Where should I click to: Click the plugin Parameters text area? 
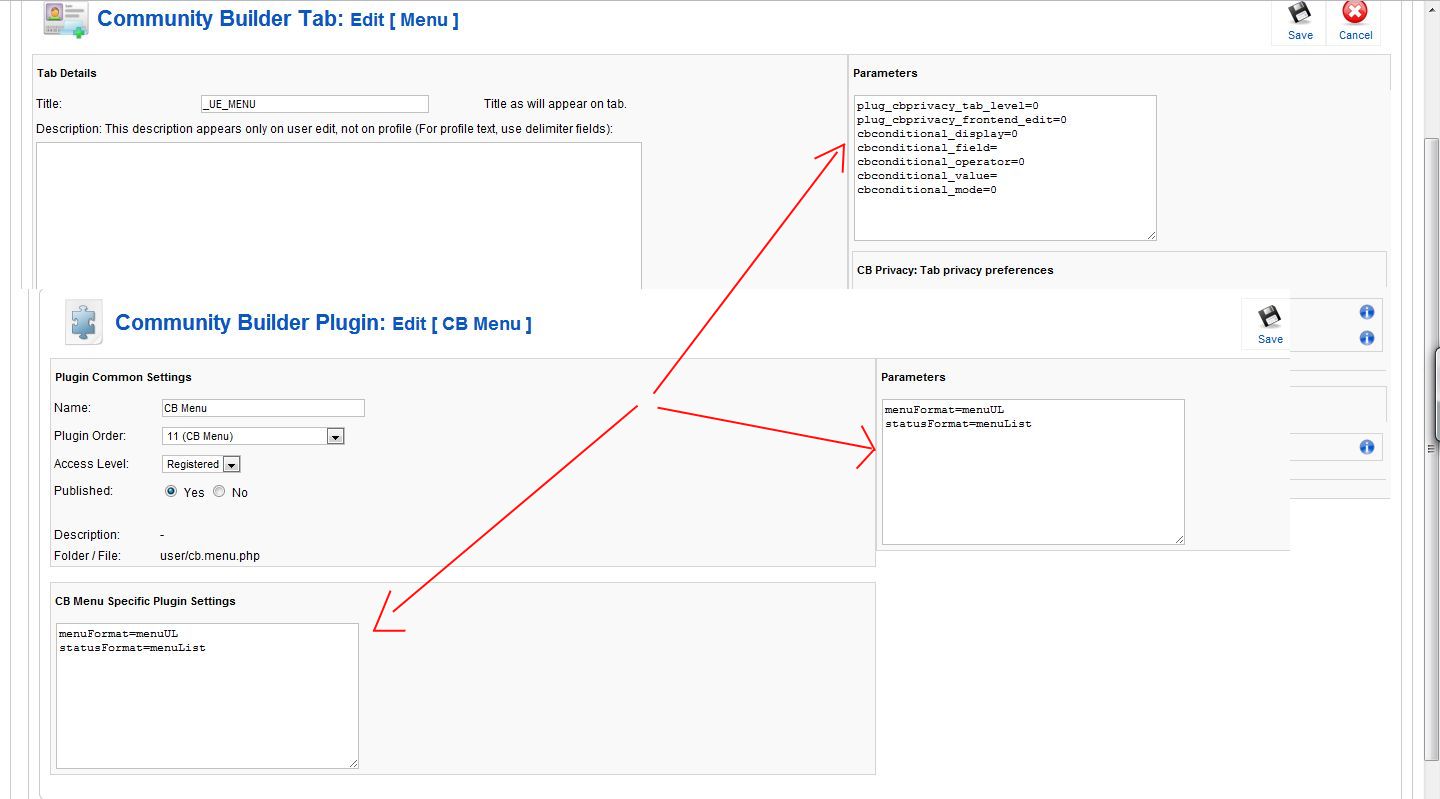(x=1033, y=472)
